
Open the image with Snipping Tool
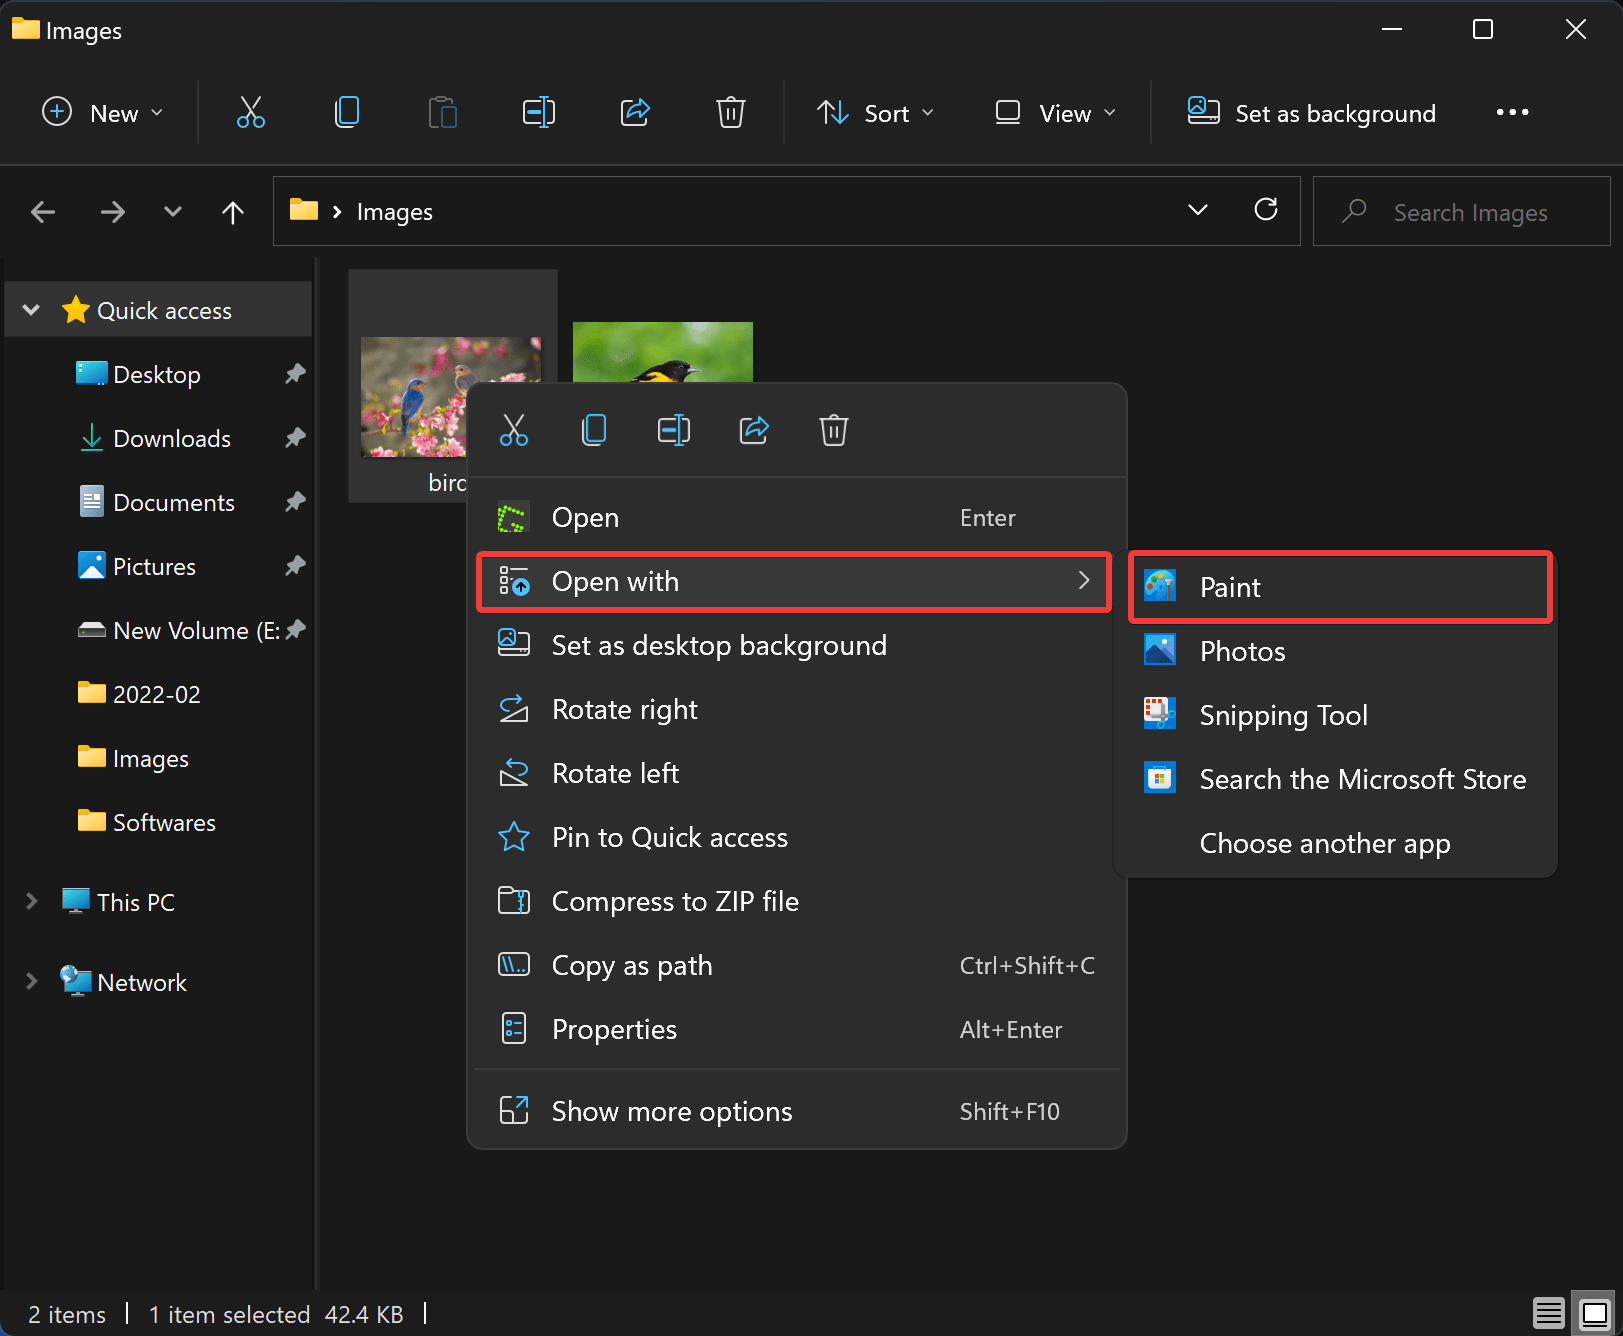pos(1283,714)
